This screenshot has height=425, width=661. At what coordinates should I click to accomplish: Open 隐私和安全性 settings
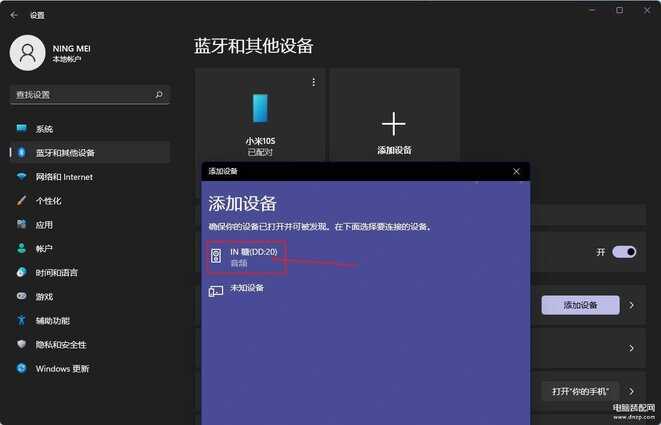(x=90, y=344)
